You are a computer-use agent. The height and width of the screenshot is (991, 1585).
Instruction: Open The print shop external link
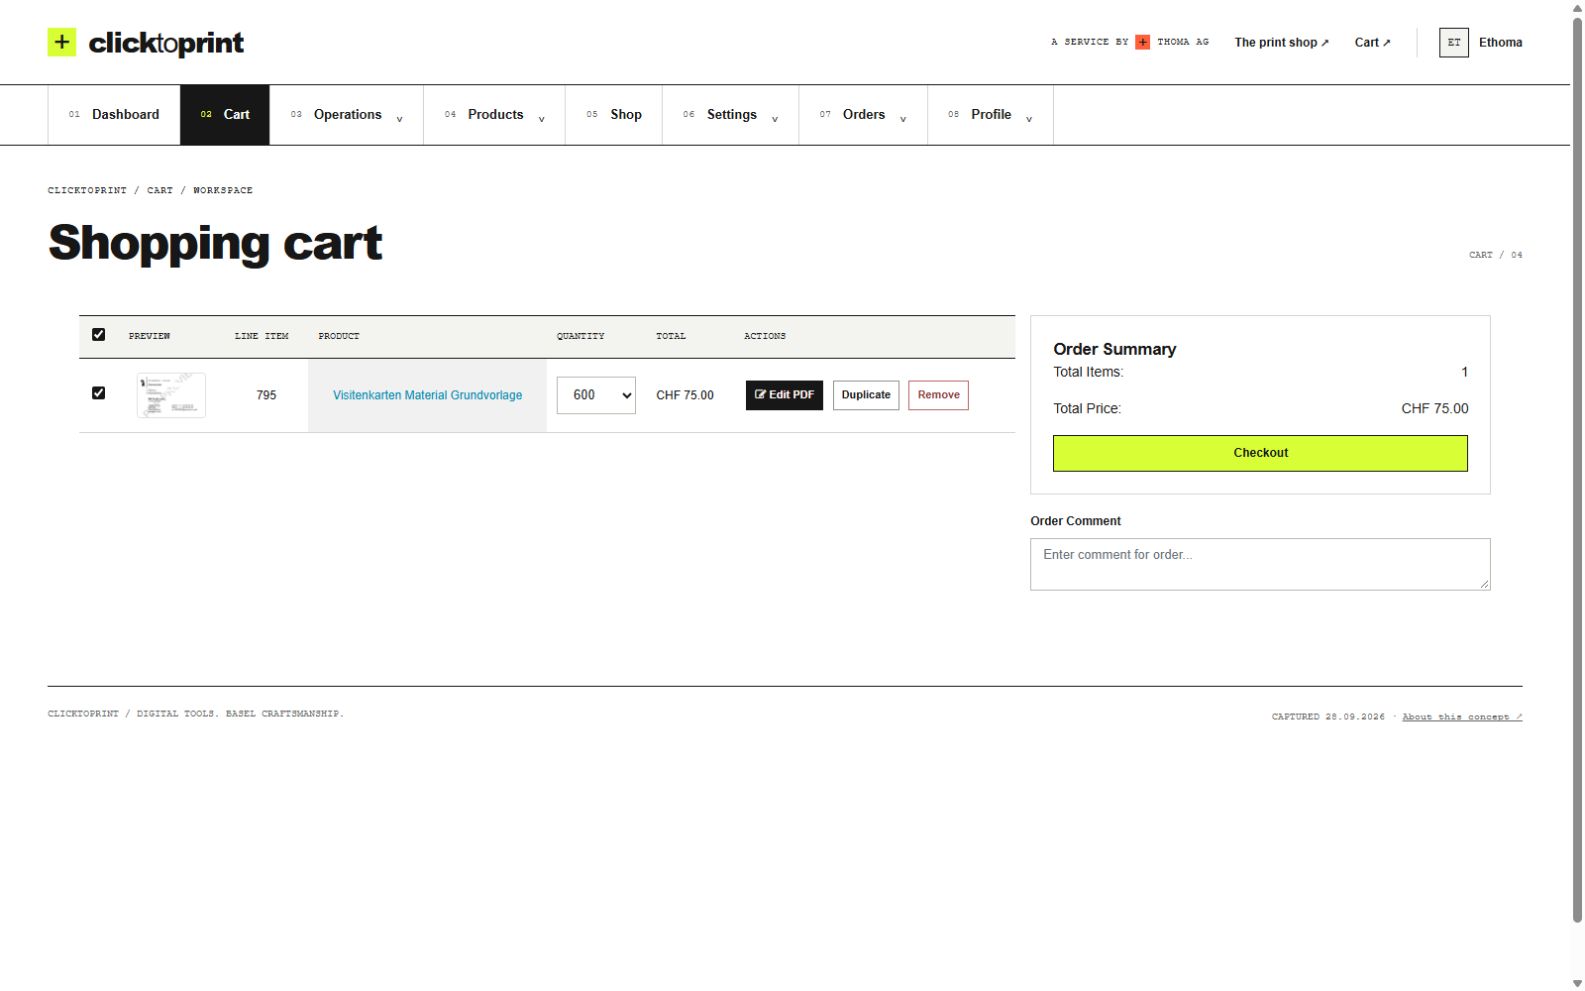1281,42
